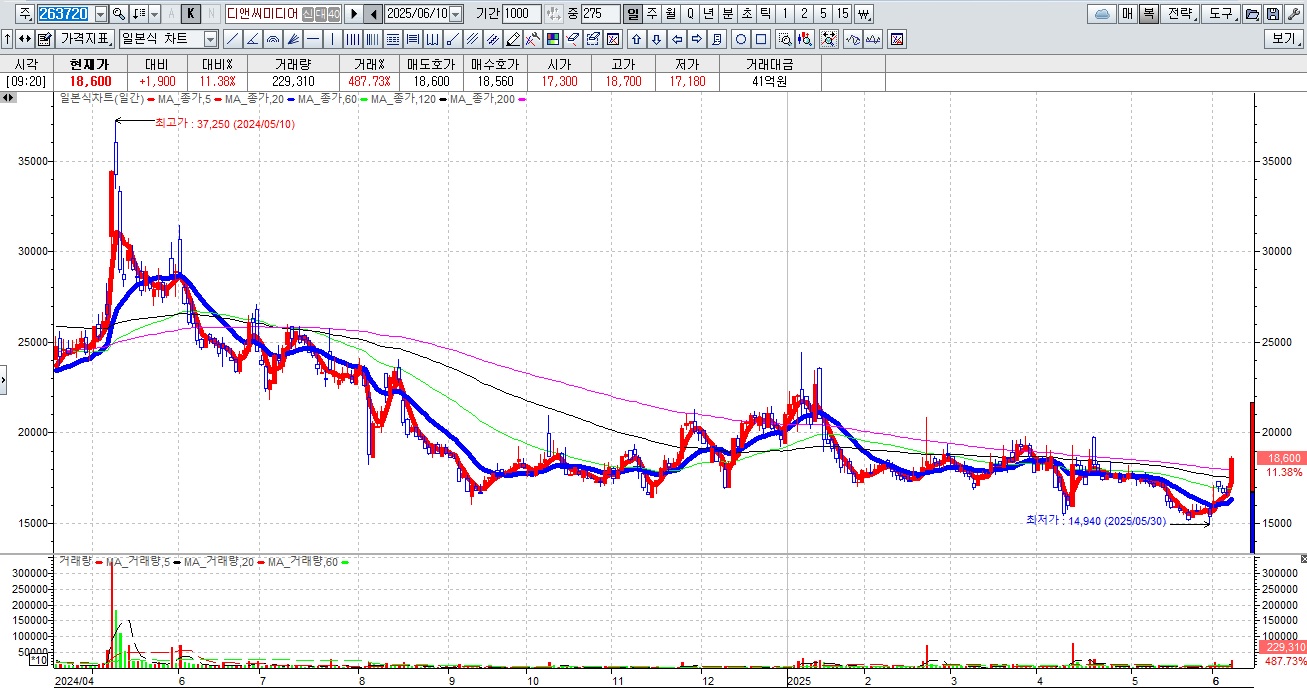Click the chart edit notepad icon
Viewport: 1307px width, 688px height.
(x=45, y=39)
